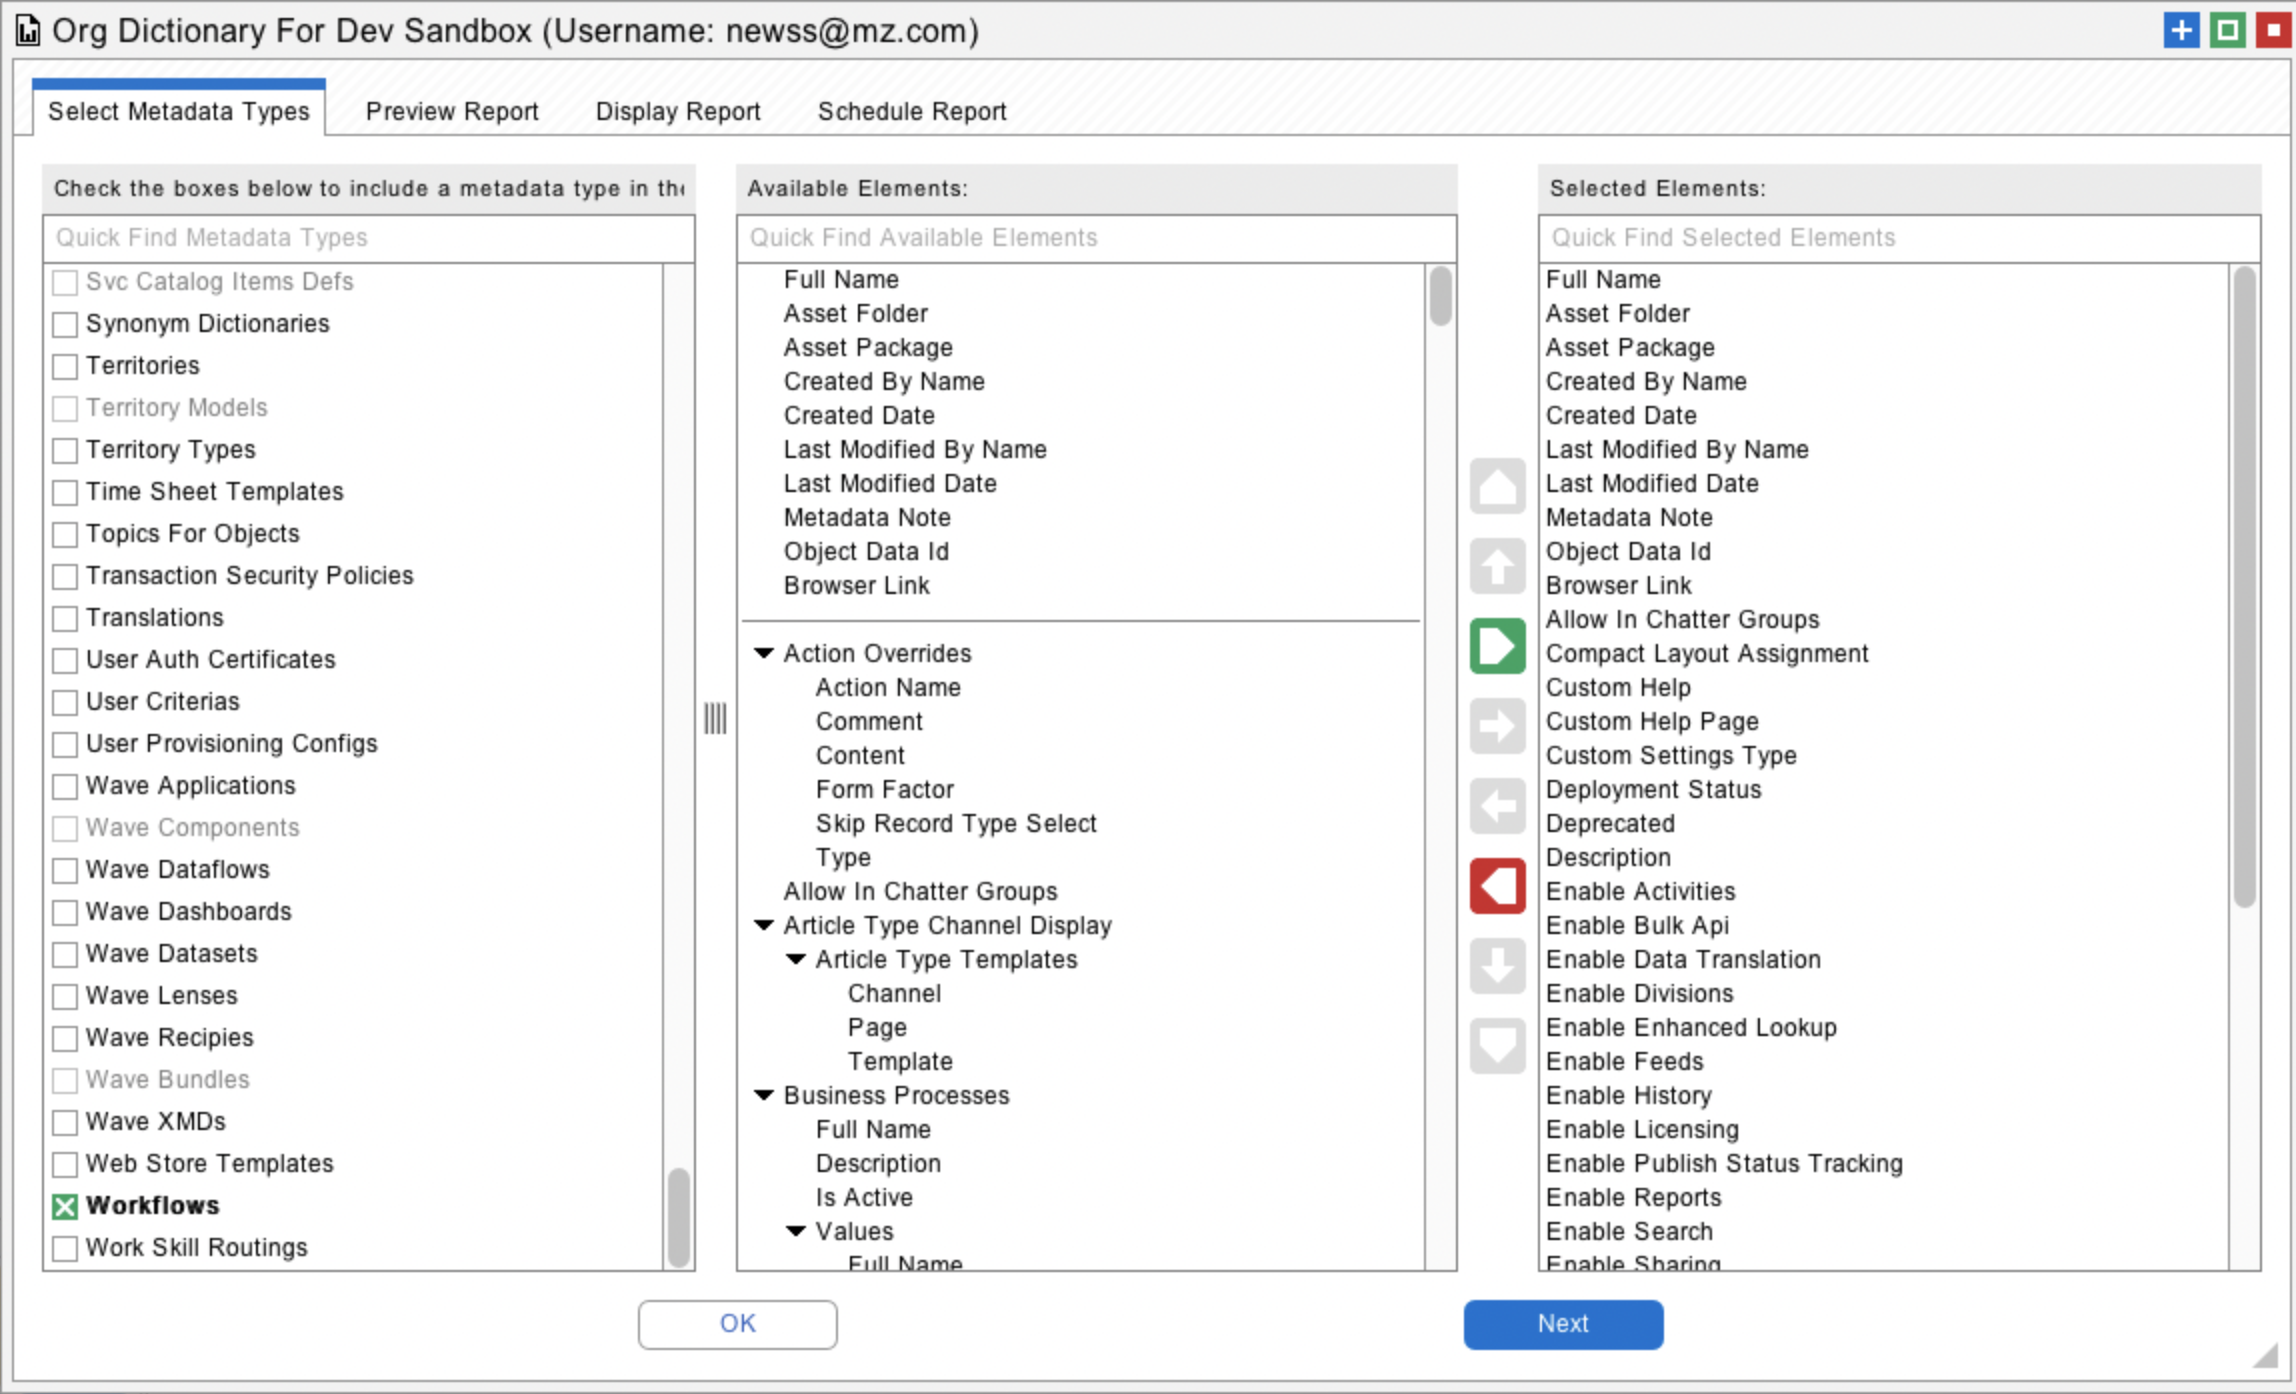
Task: Click the gray move-right arrow icon
Action: click(1497, 726)
